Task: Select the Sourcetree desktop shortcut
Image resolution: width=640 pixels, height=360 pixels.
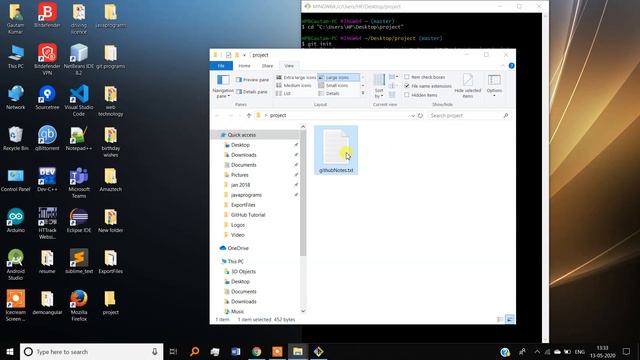Action: pyautogui.click(x=47, y=98)
